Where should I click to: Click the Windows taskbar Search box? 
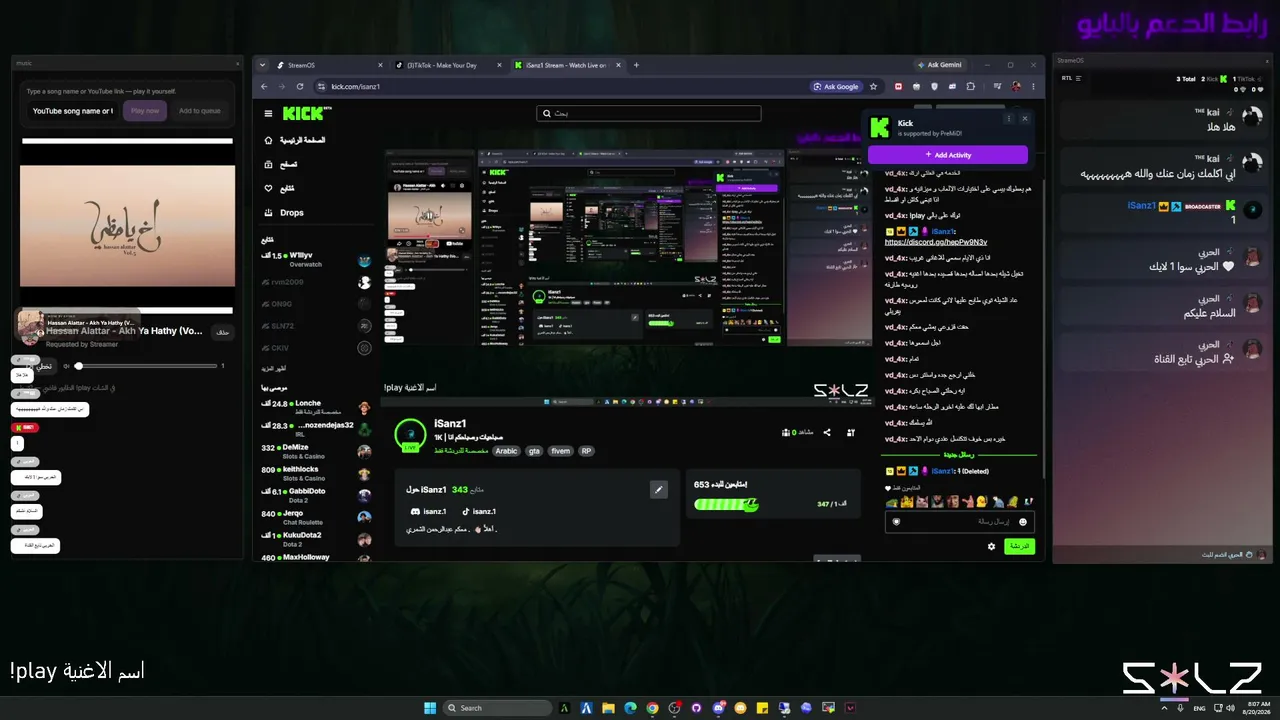pos(497,708)
